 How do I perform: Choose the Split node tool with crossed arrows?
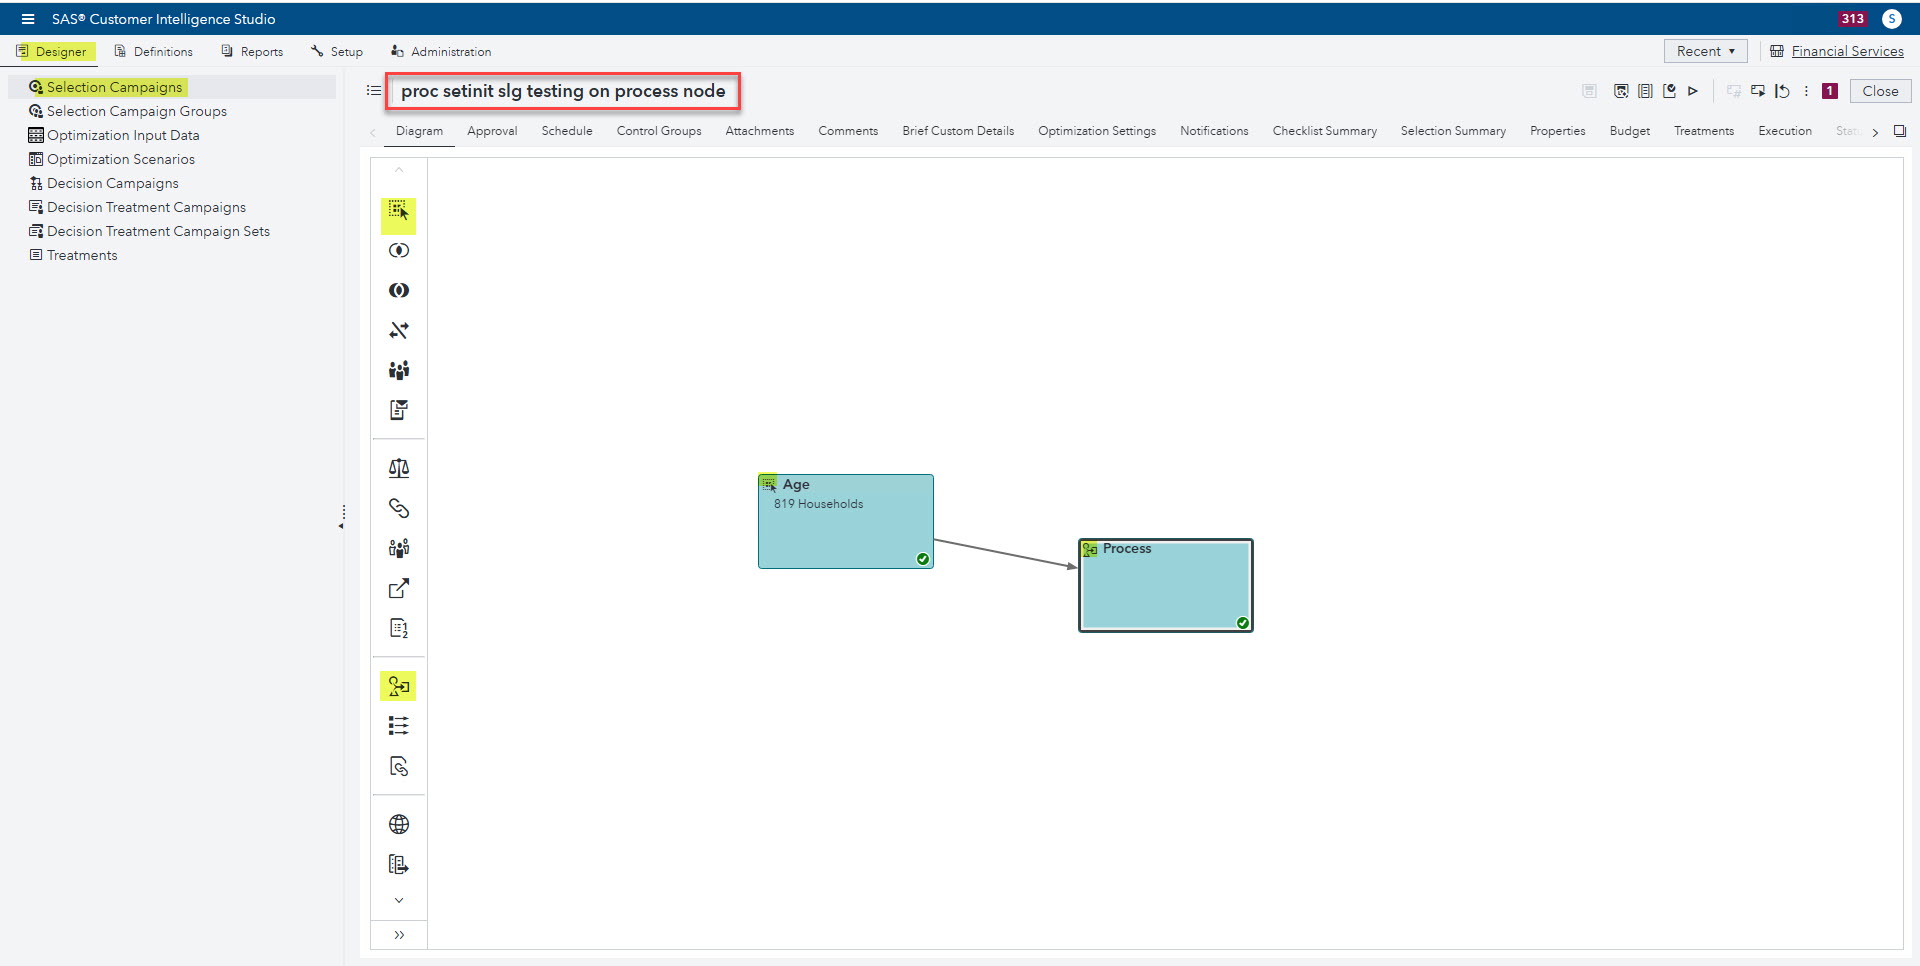coord(398,330)
